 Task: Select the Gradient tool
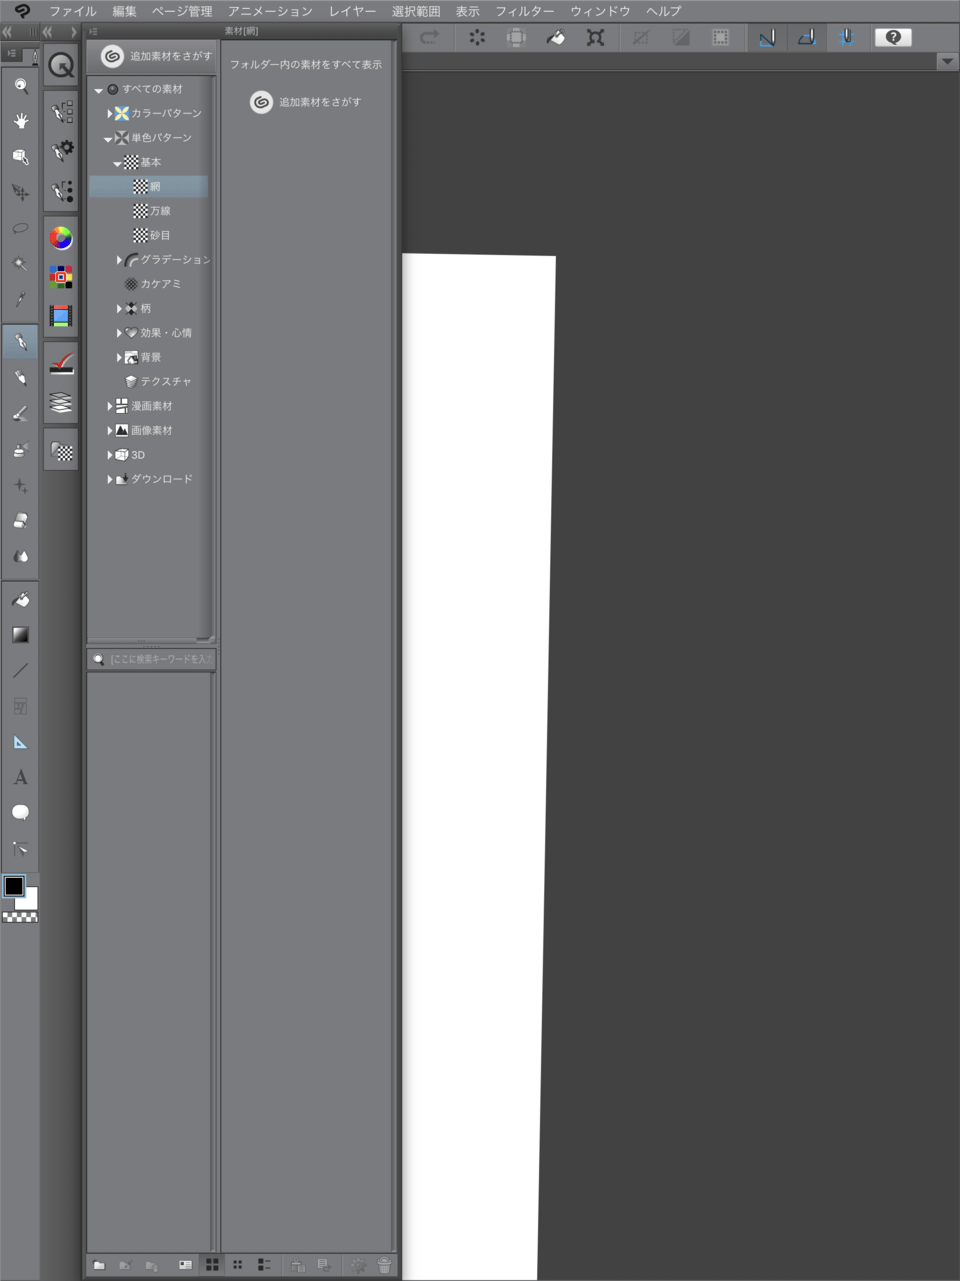click(x=20, y=635)
